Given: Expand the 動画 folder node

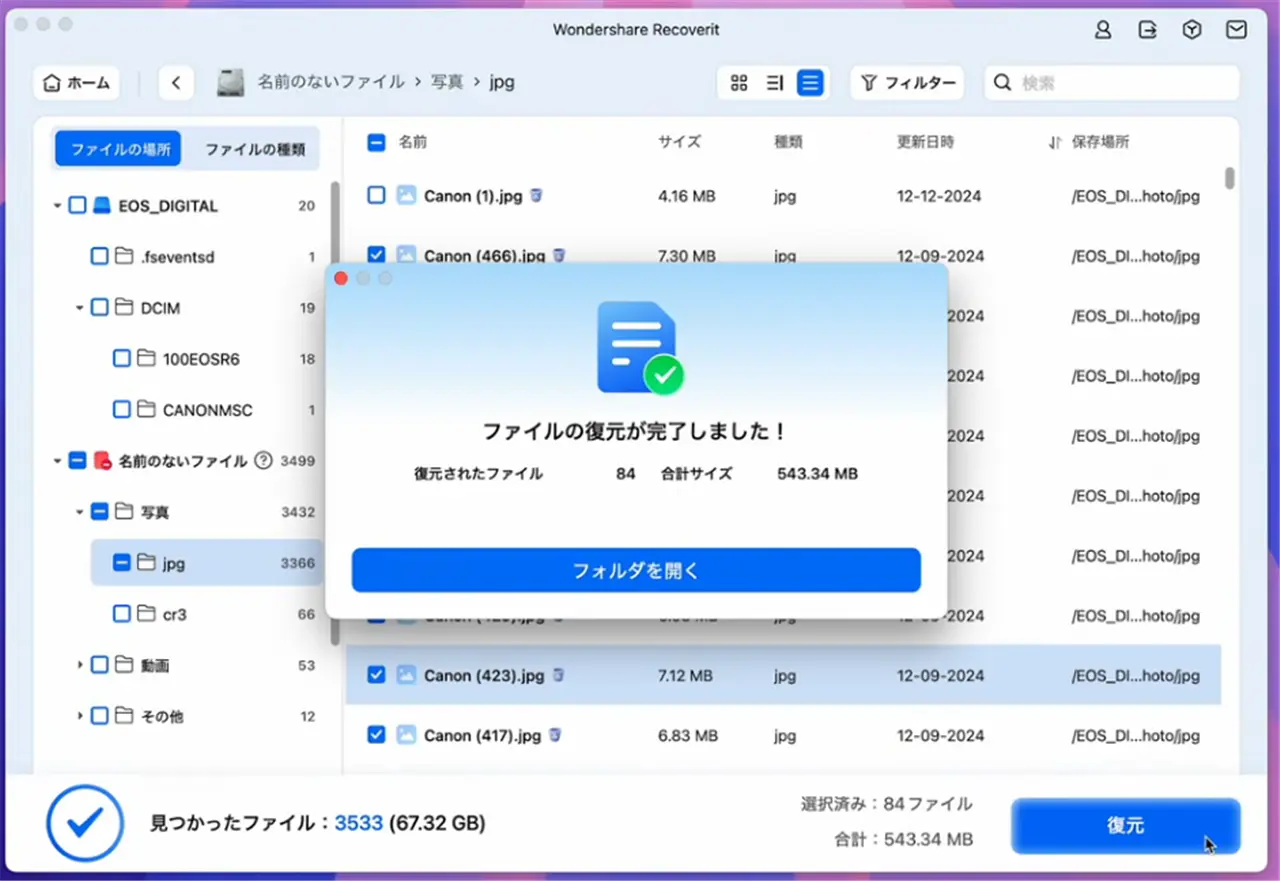Looking at the screenshot, I should pos(79,665).
